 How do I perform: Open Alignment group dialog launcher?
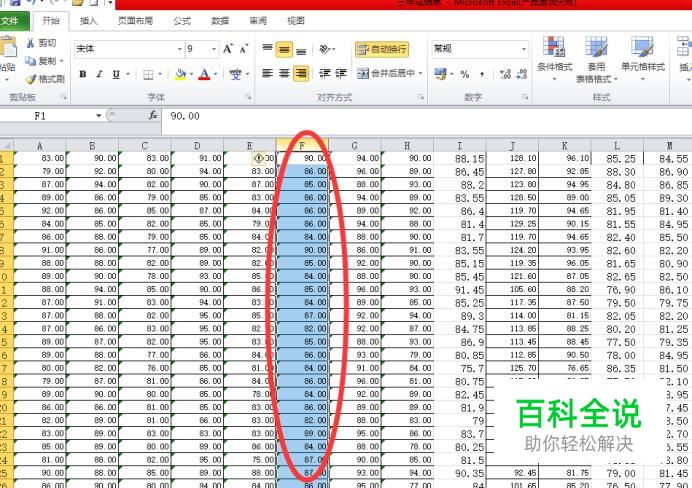[421, 97]
